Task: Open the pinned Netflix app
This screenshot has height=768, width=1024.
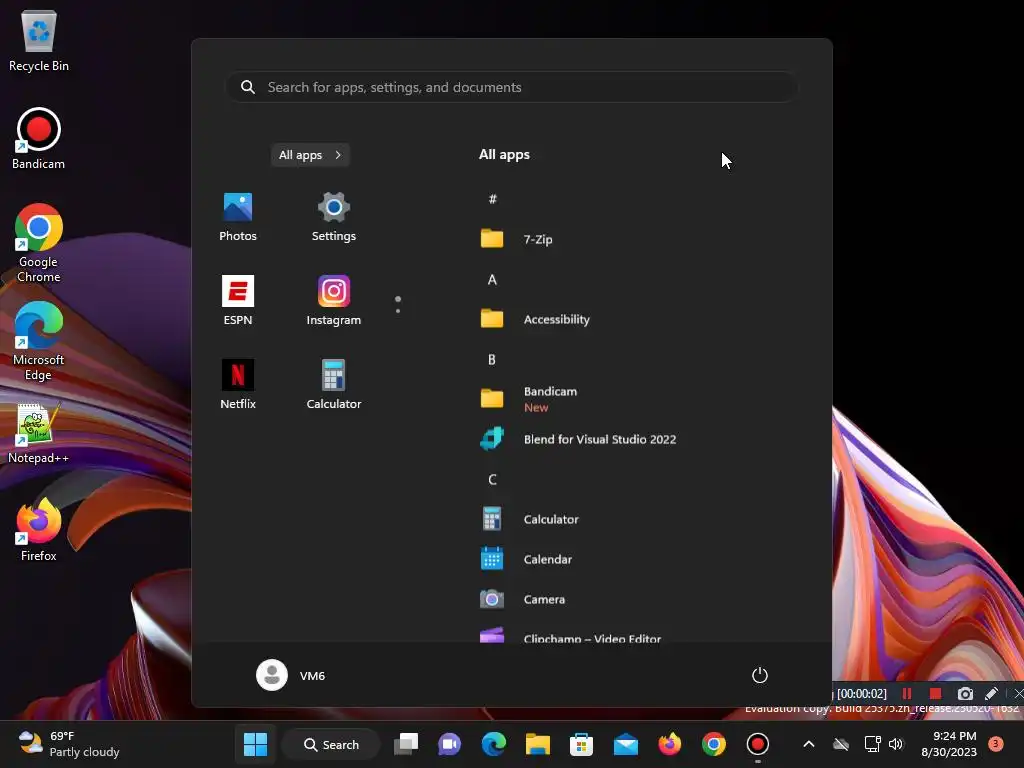Action: click(238, 385)
